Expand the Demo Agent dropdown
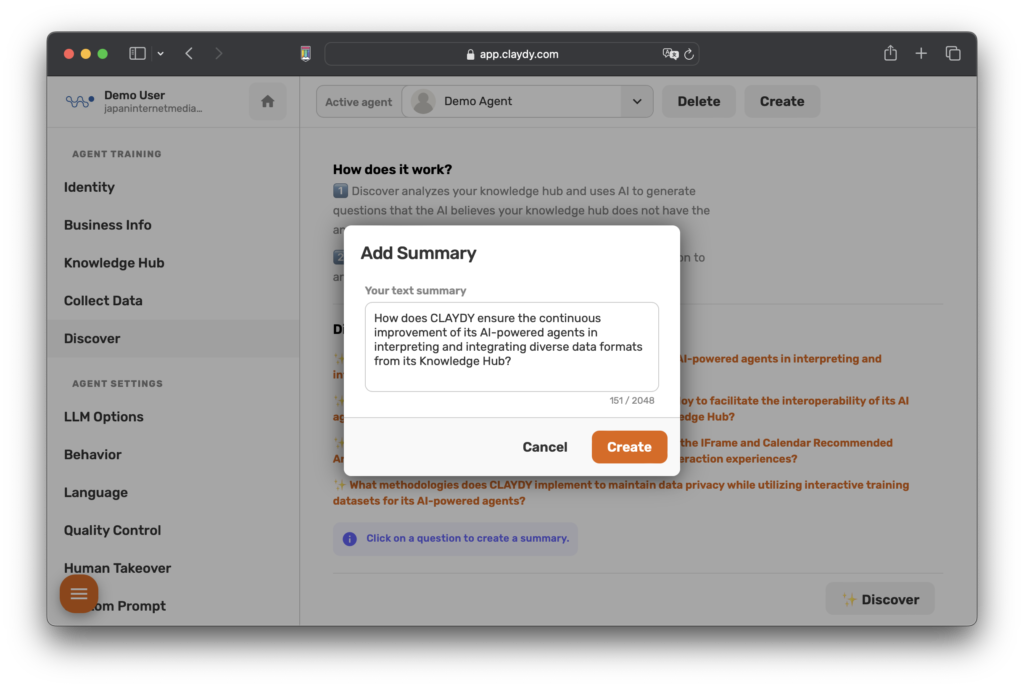The image size is (1024, 688). point(636,101)
